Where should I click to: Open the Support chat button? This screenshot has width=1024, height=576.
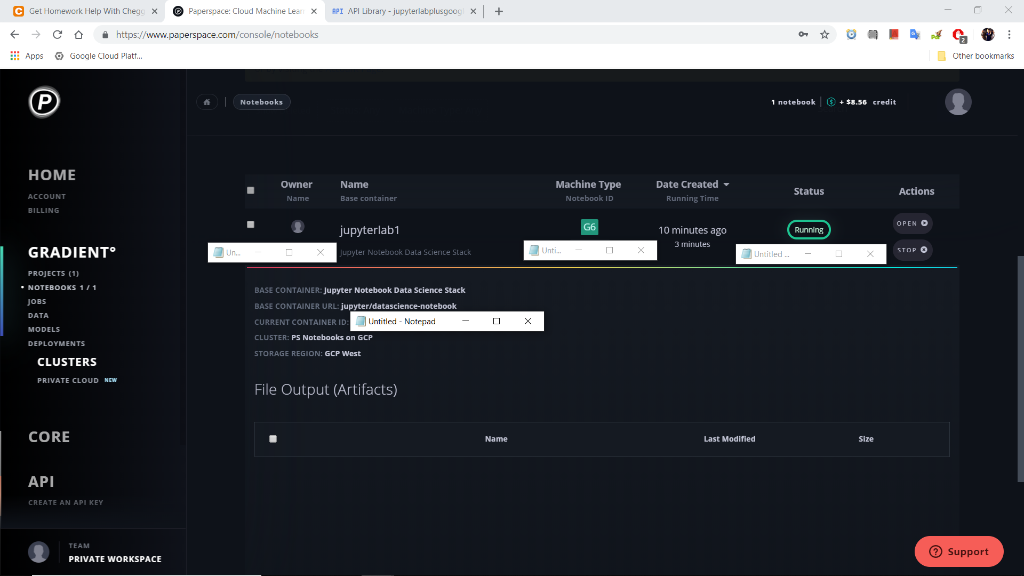(959, 552)
